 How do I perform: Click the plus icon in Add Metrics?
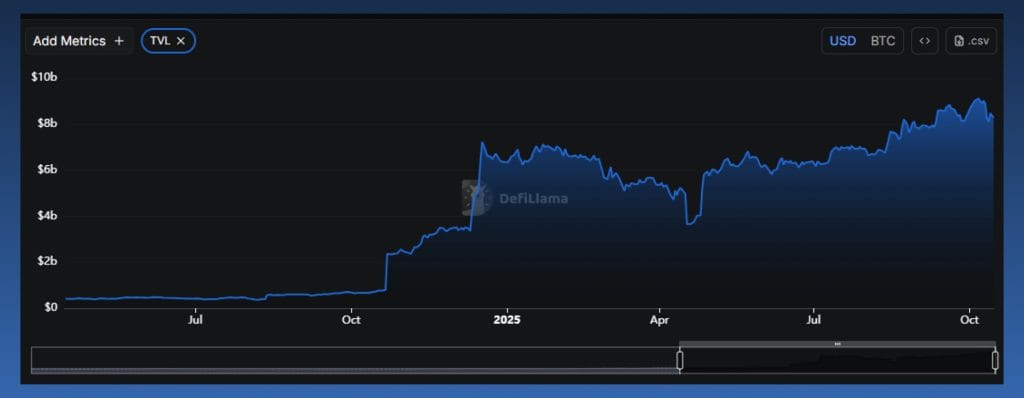(119, 41)
